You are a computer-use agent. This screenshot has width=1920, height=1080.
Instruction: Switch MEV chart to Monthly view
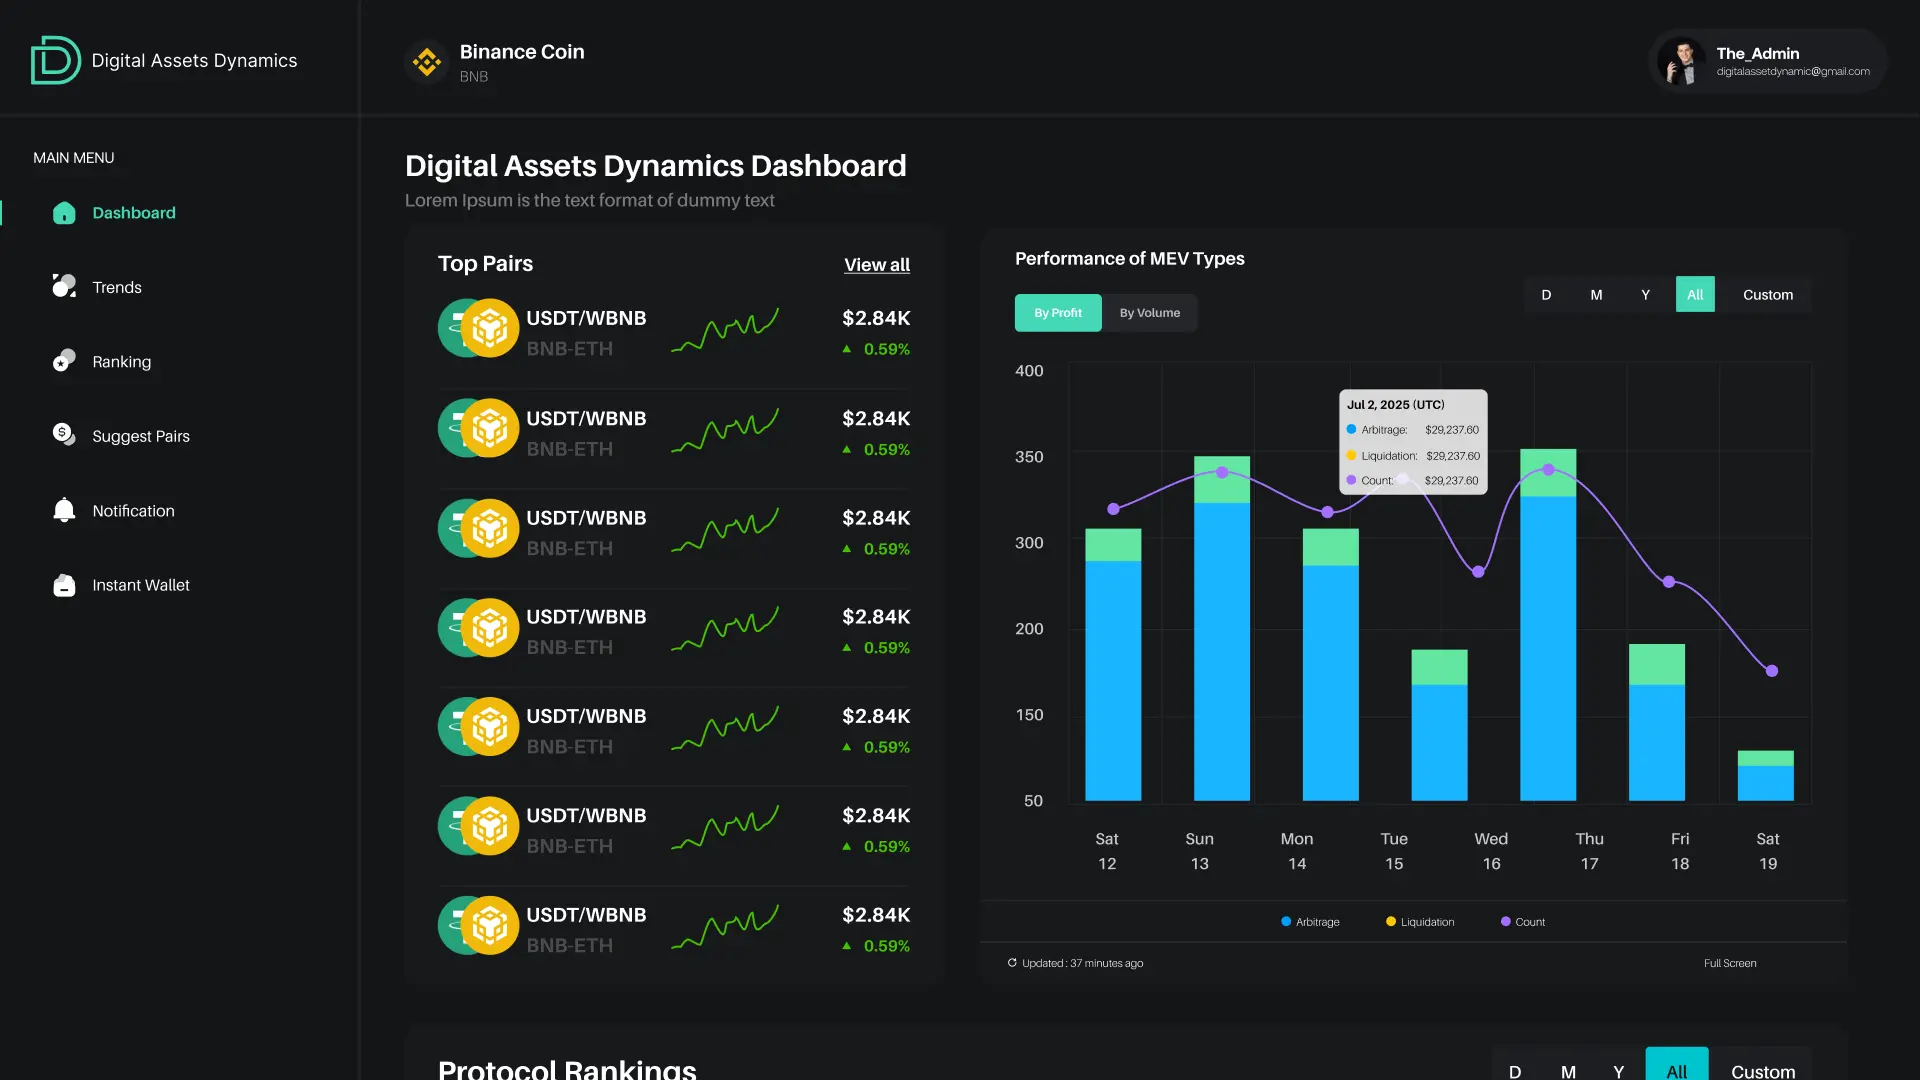[x=1596, y=294]
